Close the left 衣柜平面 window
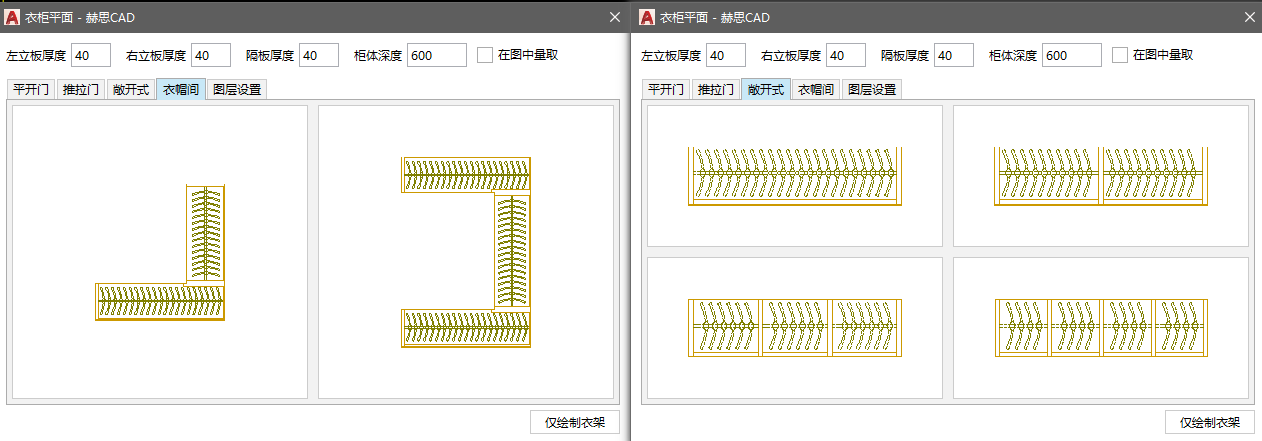This screenshot has width=1262, height=441. (615, 18)
